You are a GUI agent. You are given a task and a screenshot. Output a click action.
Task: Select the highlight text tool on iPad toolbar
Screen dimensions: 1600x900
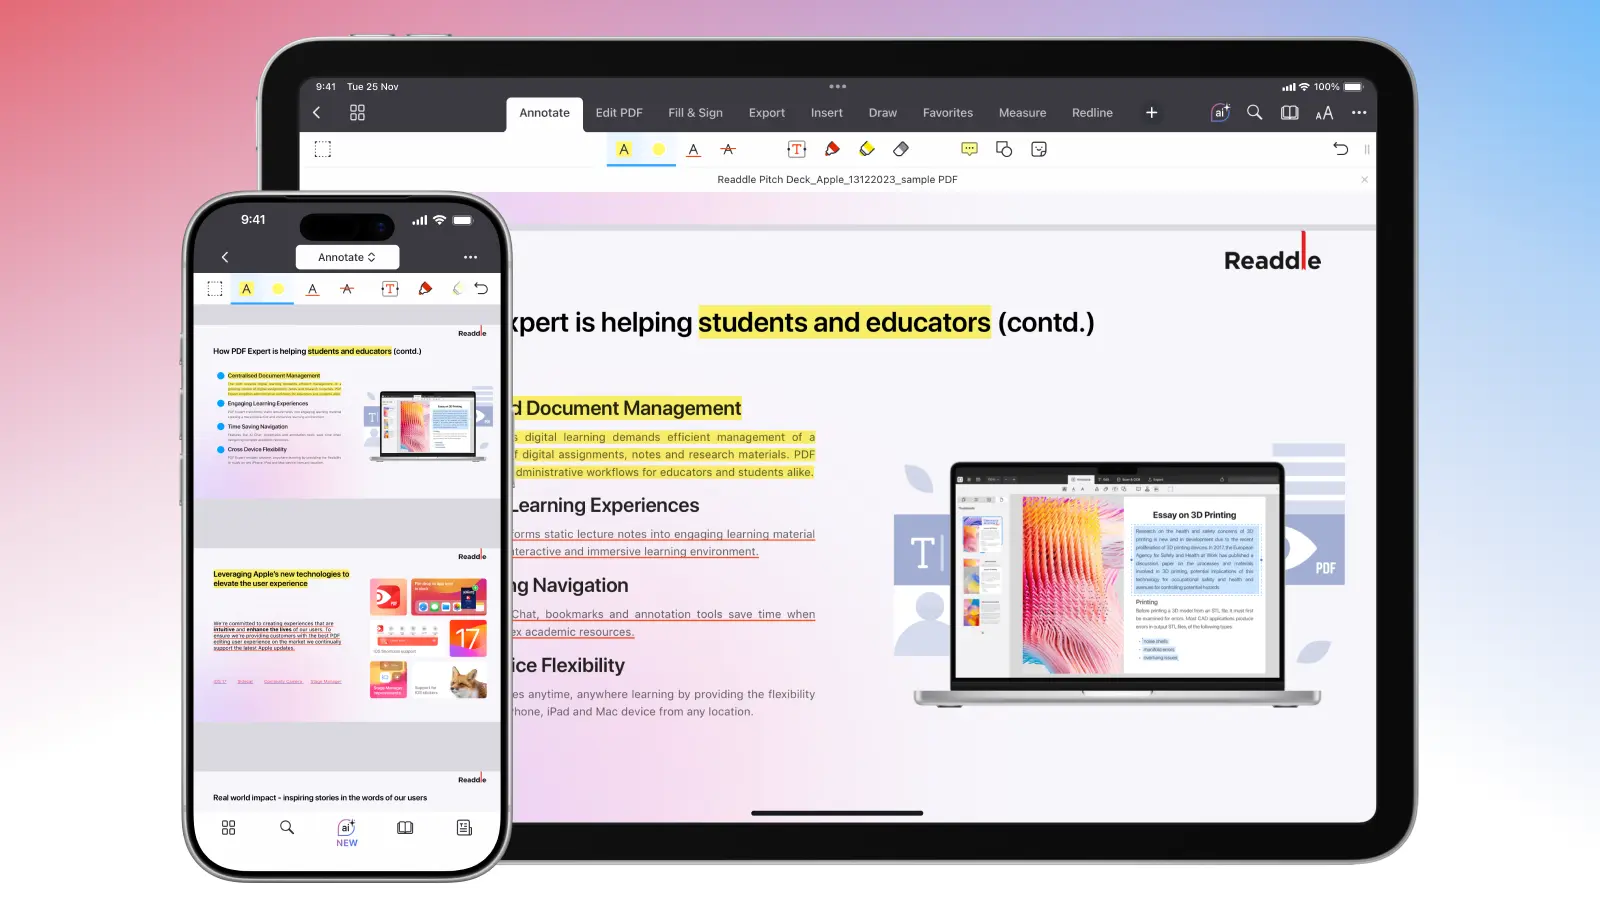[624, 150]
